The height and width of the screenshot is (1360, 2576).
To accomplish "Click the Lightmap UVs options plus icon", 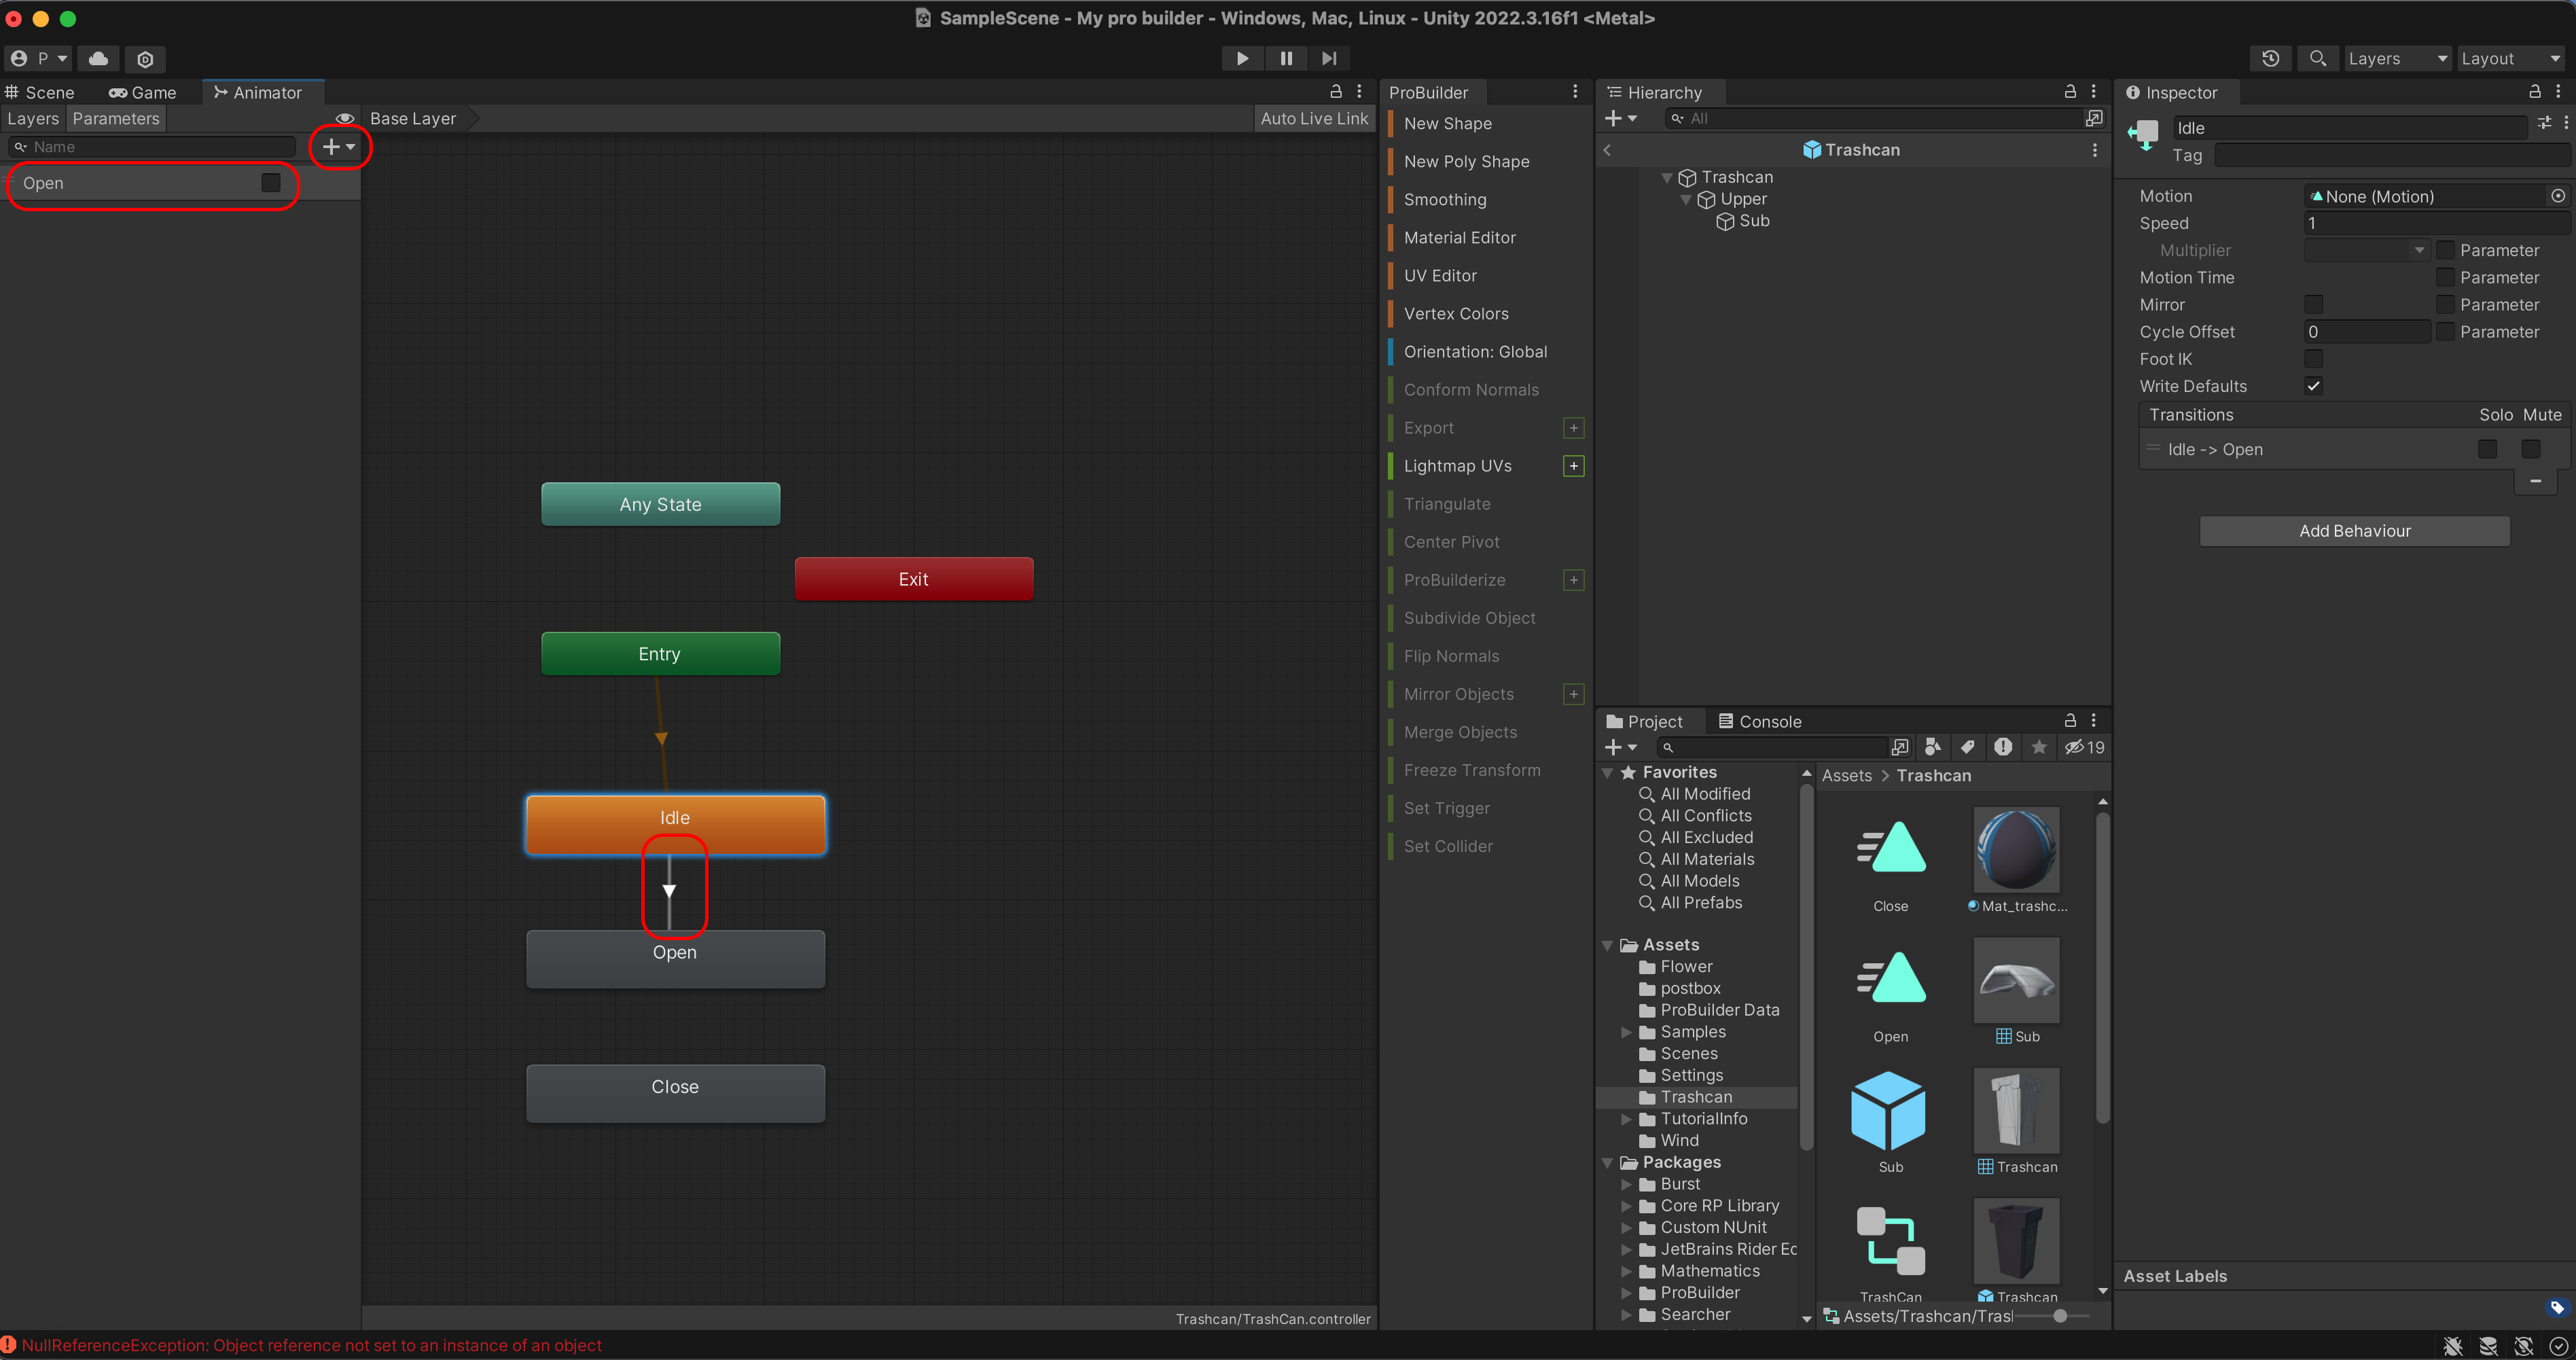I will 1573,466.
